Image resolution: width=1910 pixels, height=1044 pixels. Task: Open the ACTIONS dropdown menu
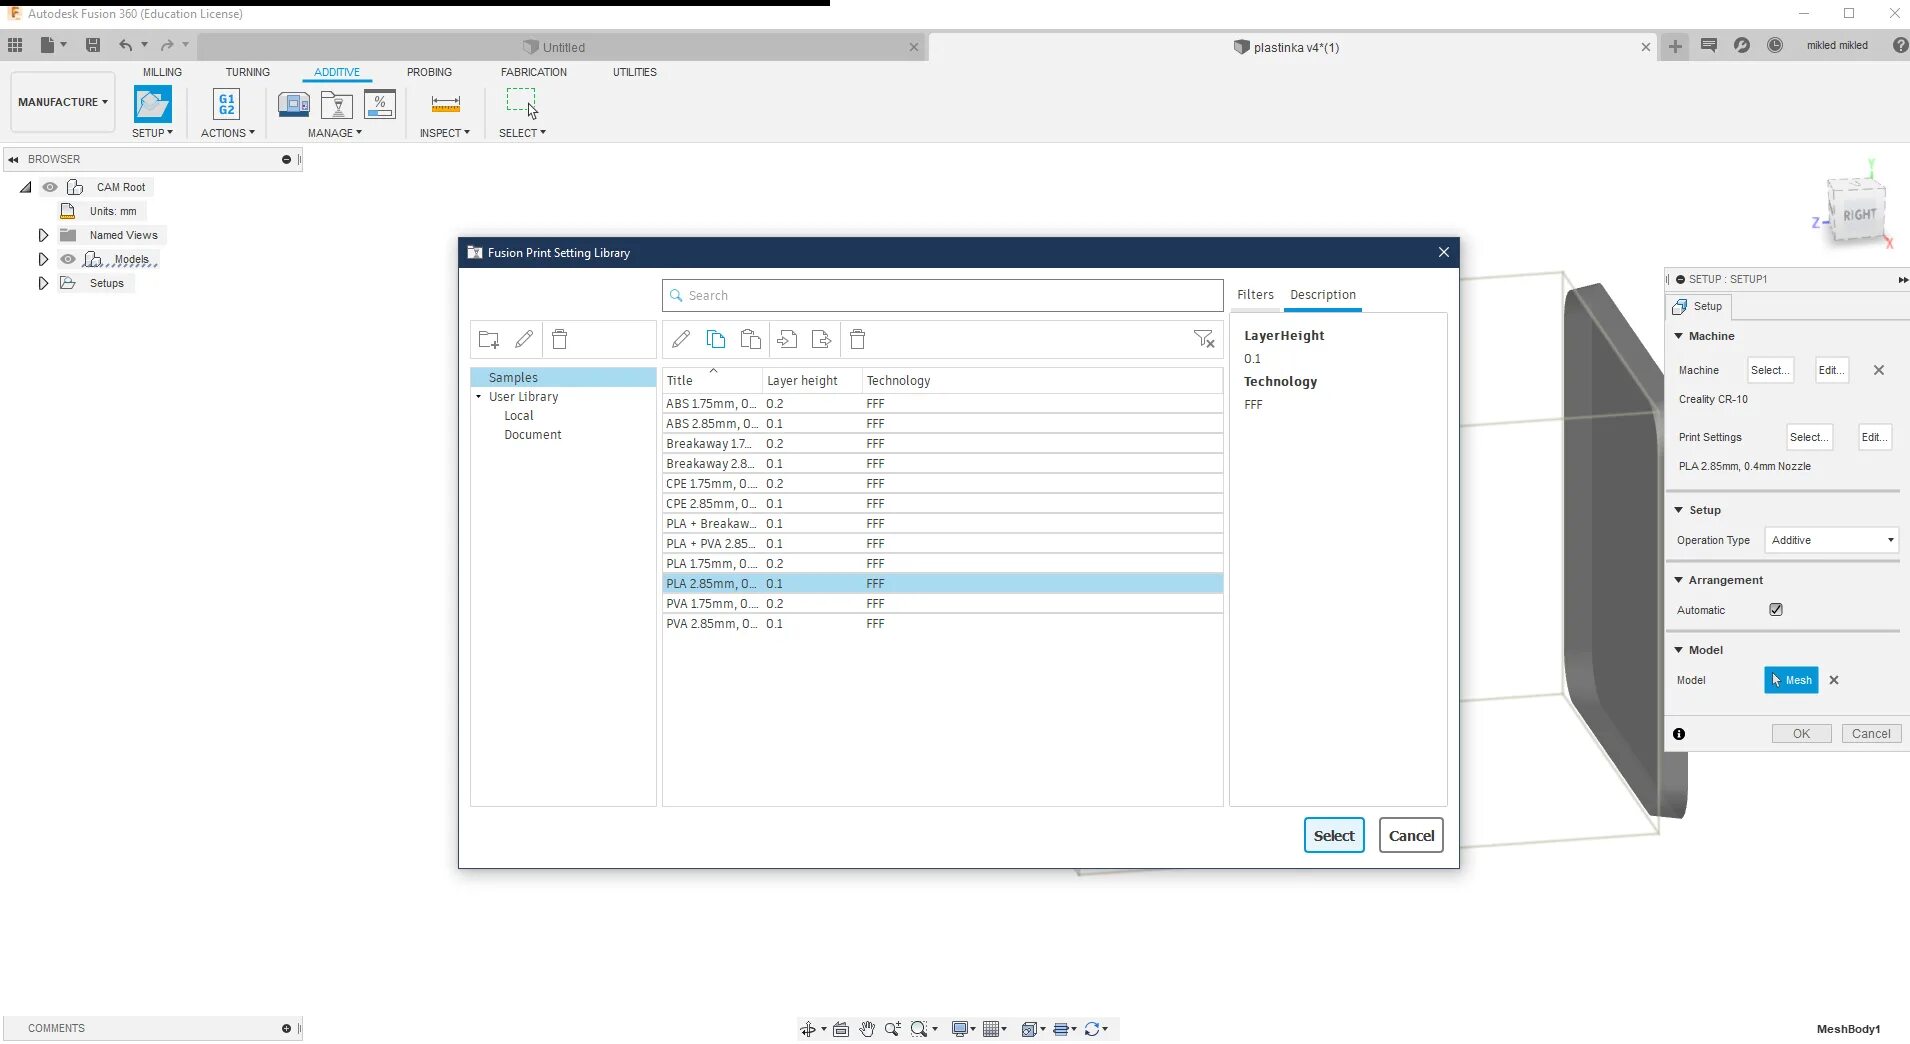[x=228, y=133]
